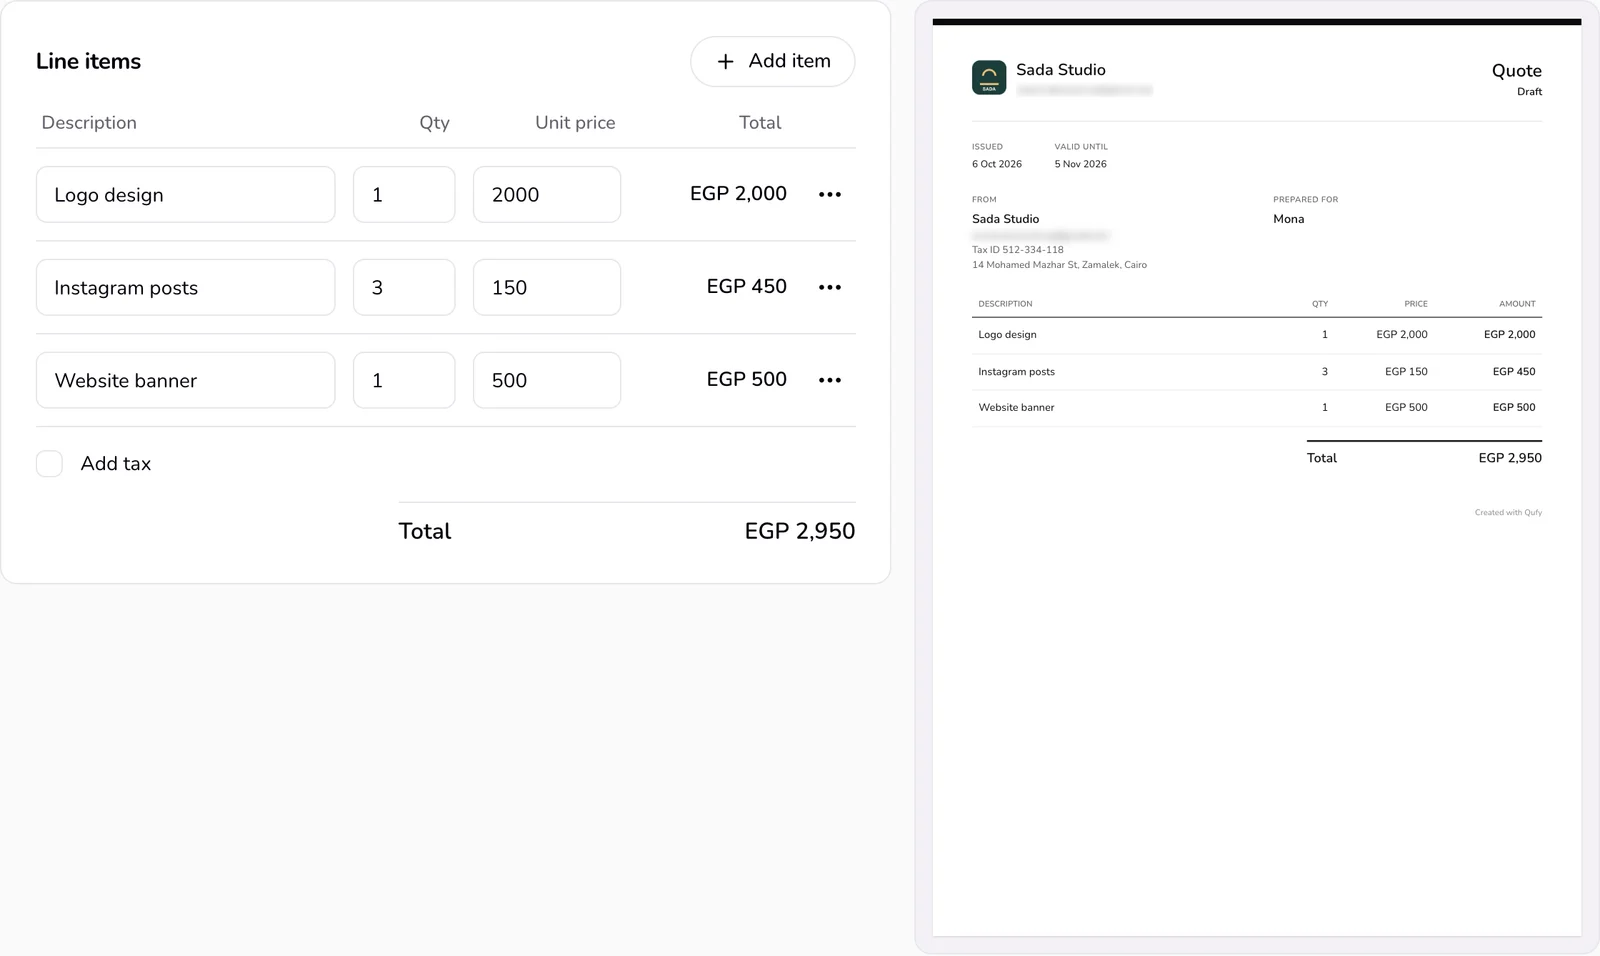Click the Qty field showing 3
Viewport: 1600px width, 956px height.
pos(404,287)
